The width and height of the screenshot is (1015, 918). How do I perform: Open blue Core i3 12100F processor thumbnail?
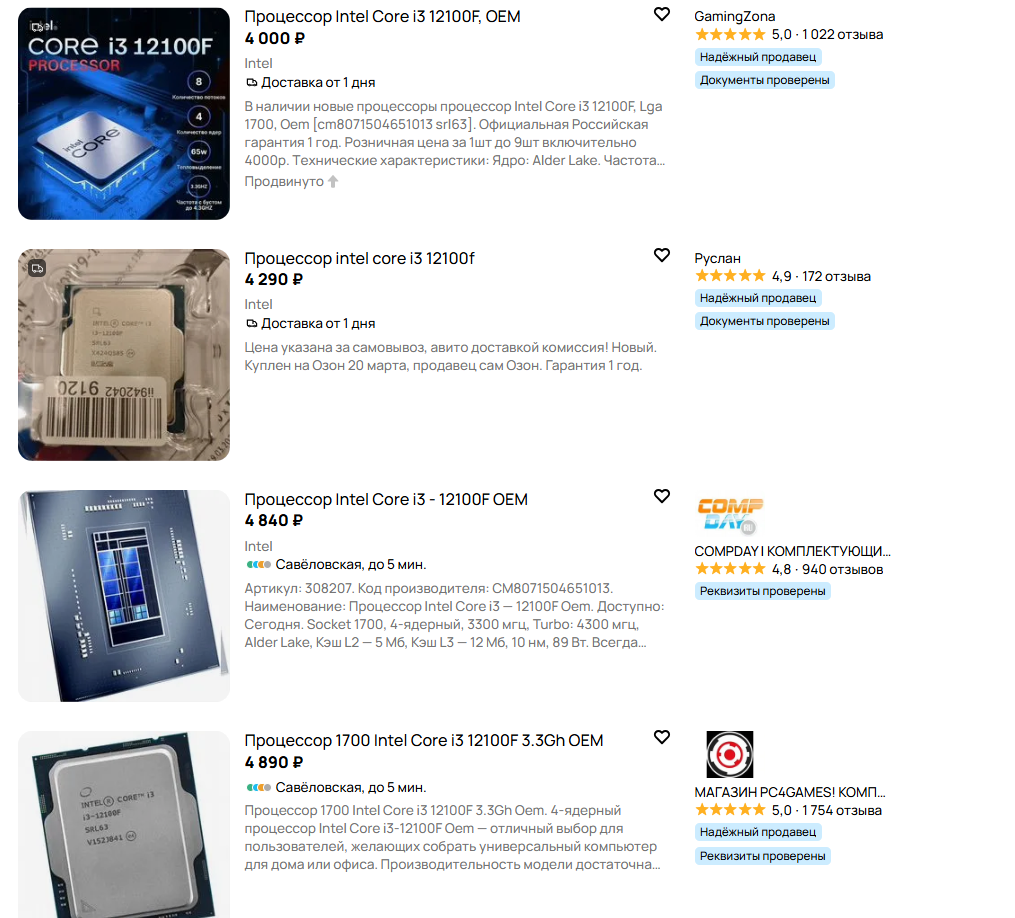124,114
